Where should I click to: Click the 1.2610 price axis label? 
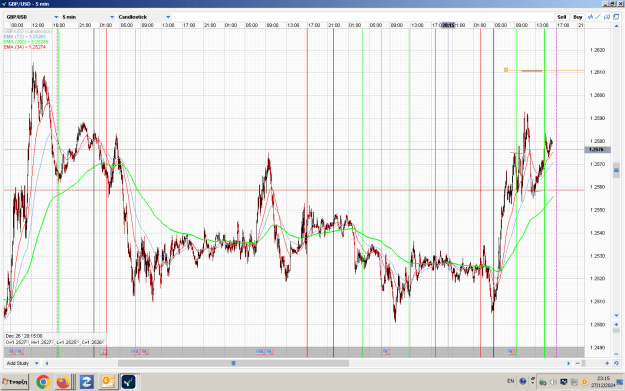[x=597, y=72]
